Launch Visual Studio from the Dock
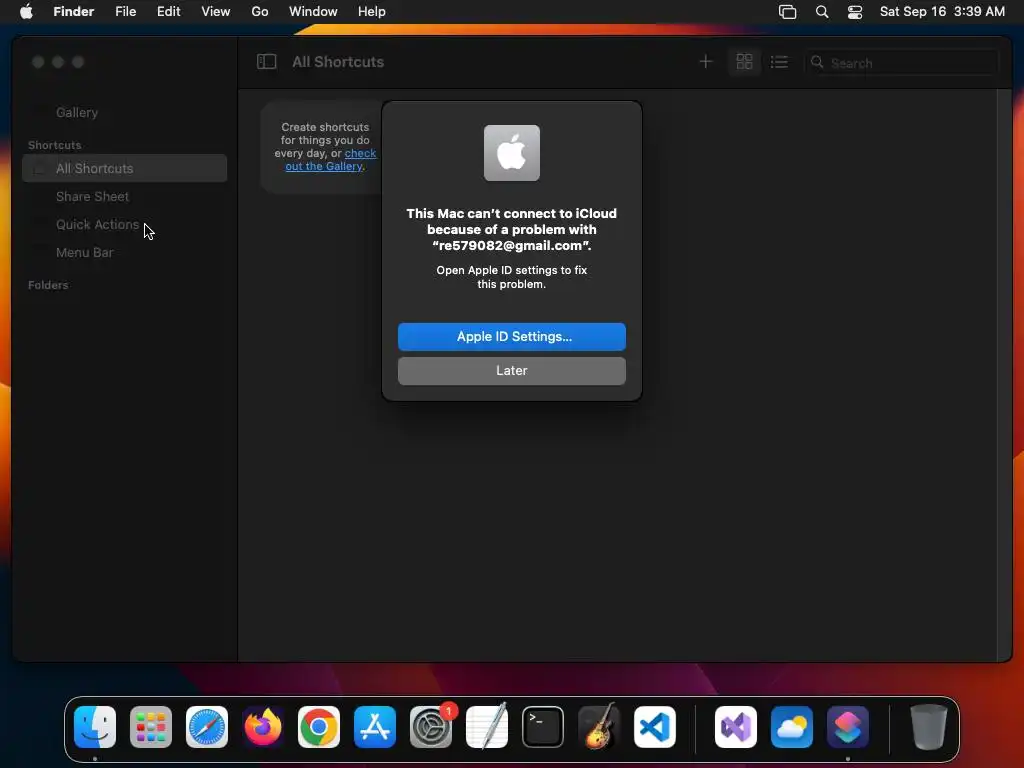1024x768 pixels. click(736, 727)
